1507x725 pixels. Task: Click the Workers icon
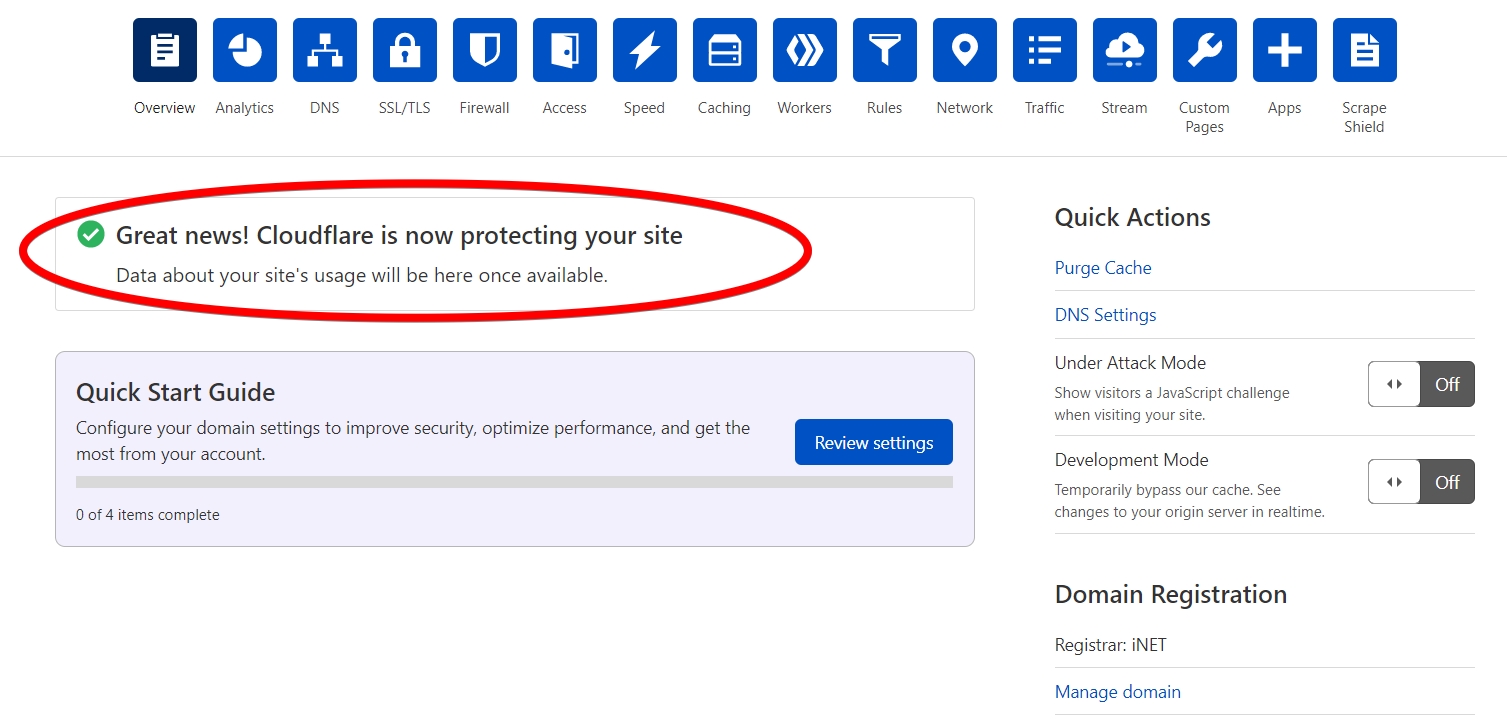coord(804,49)
